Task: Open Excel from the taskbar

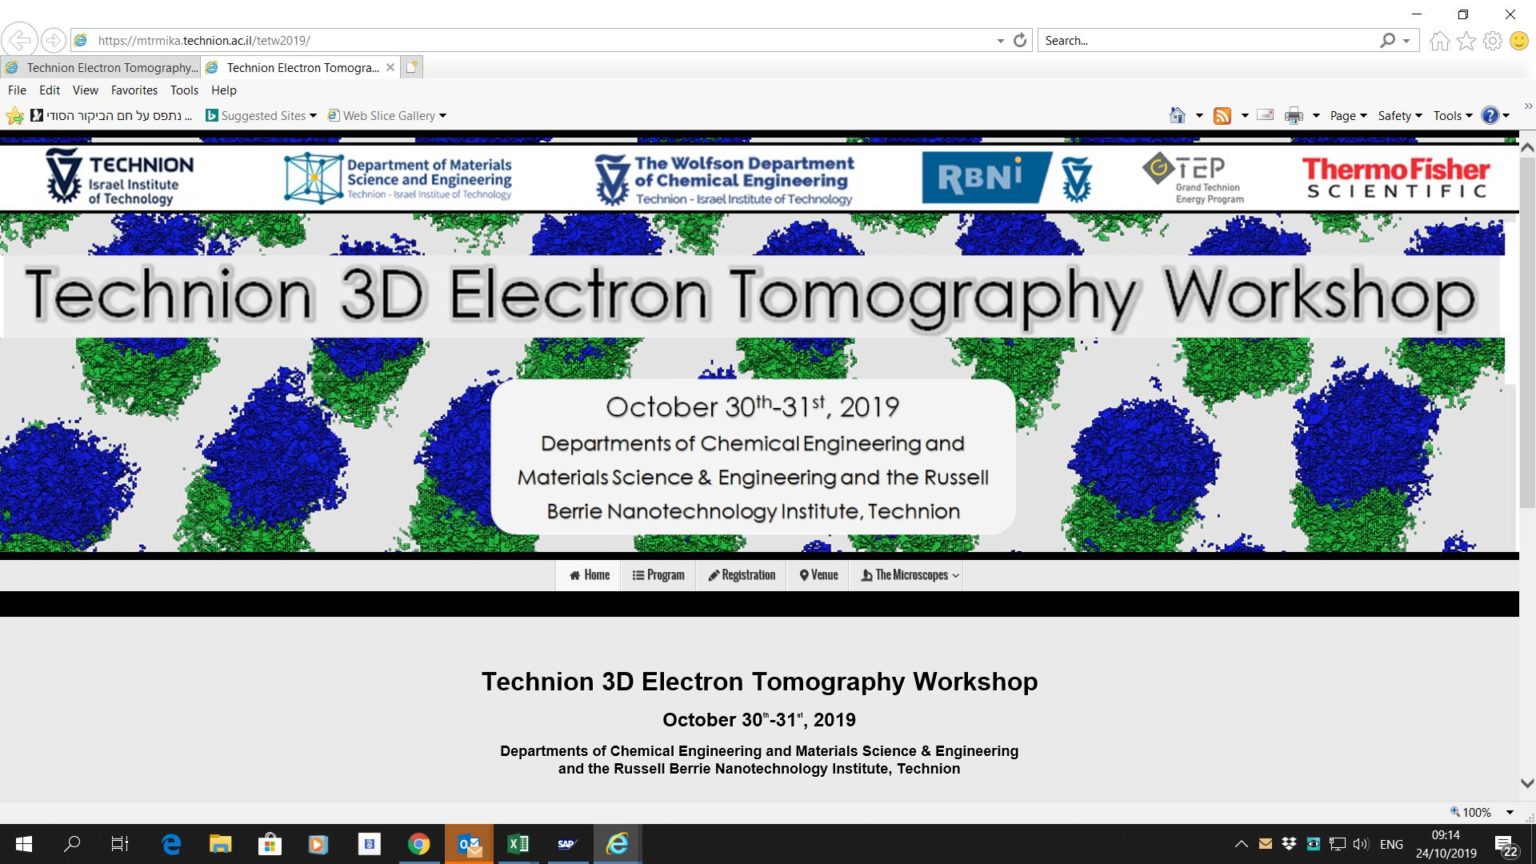Action: click(517, 844)
